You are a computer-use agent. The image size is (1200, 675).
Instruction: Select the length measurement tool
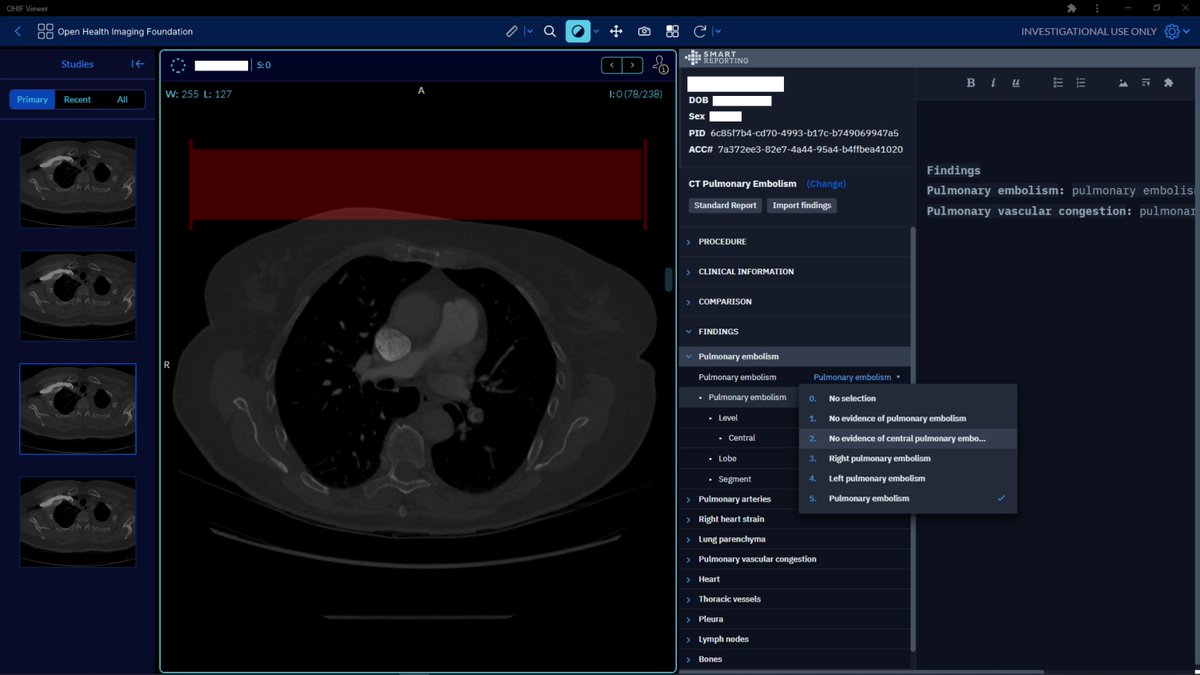click(512, 31)
